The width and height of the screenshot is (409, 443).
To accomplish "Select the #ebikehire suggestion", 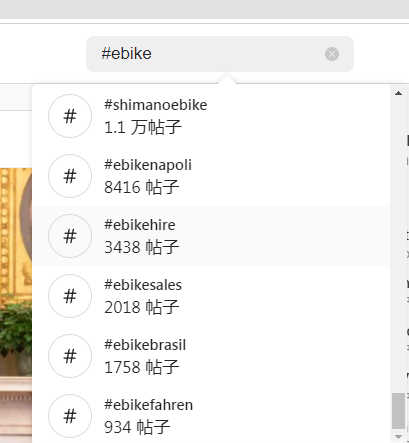I will point(211,236).
